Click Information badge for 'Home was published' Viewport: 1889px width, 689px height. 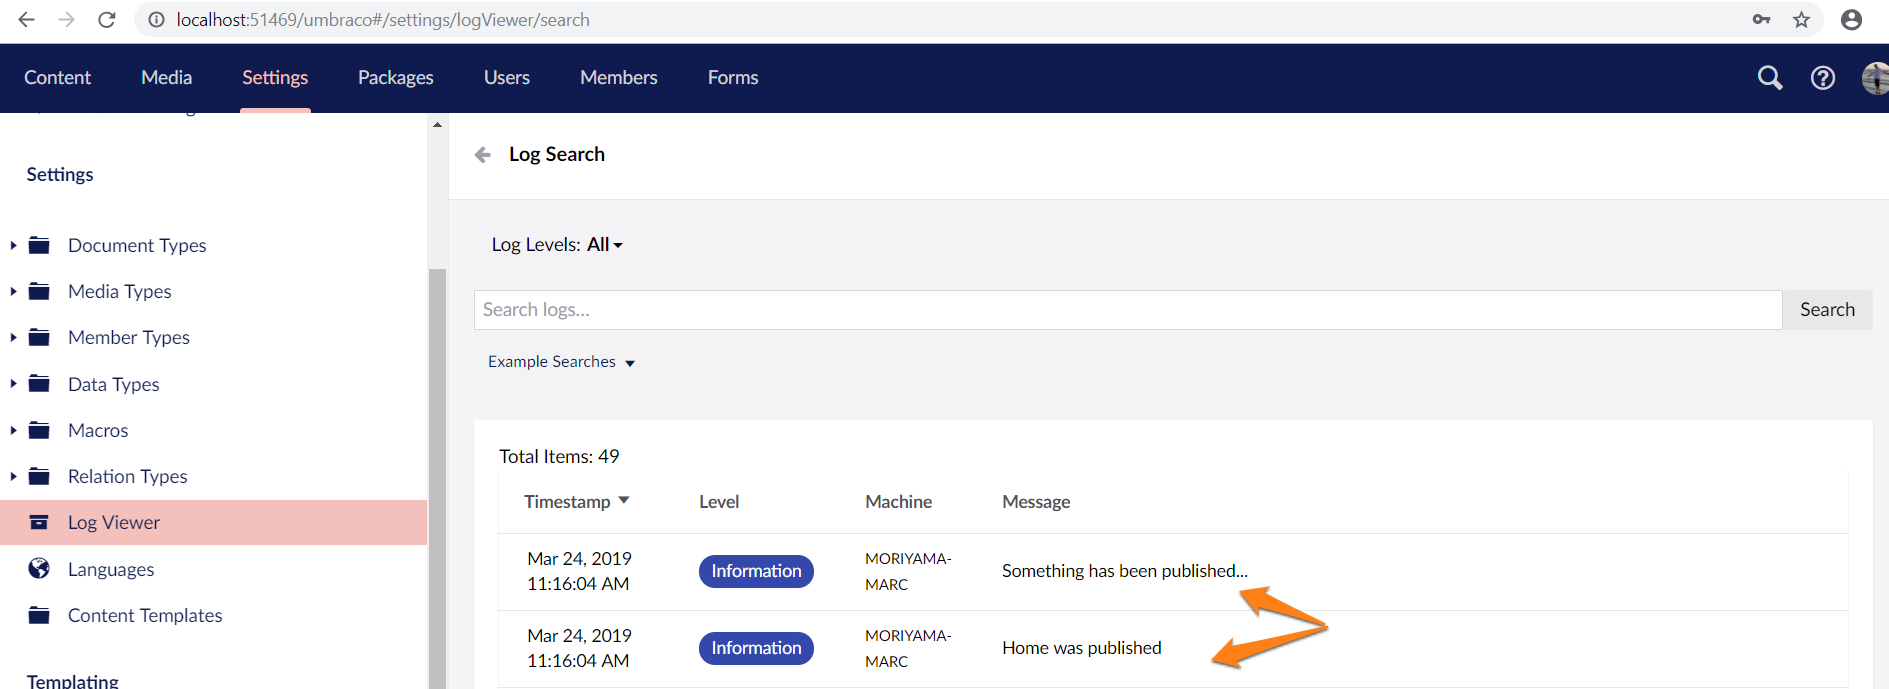click(756, 648)
